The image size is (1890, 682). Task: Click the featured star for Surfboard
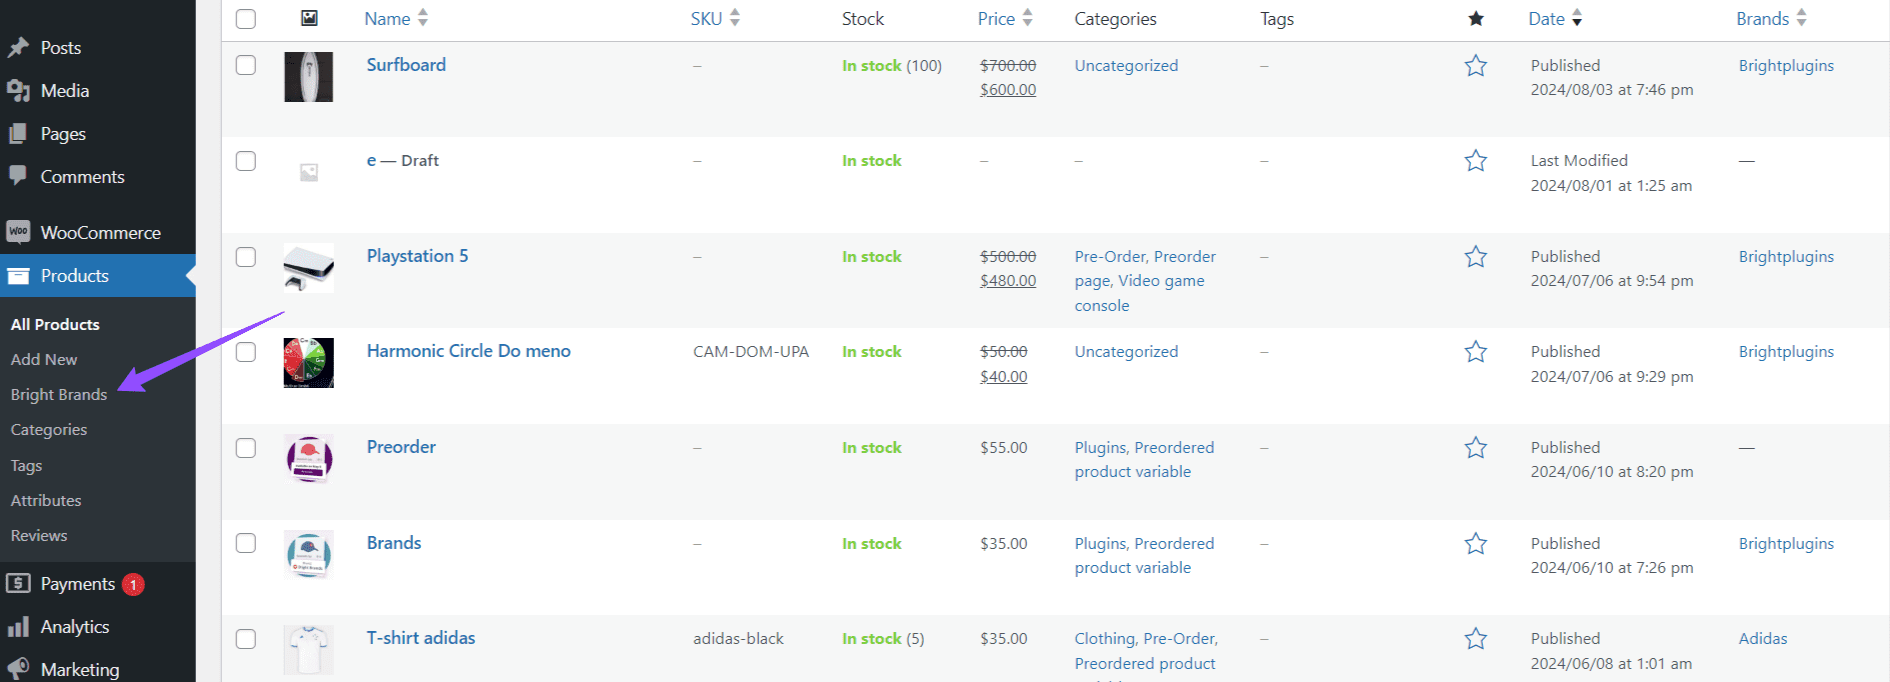point(1475,66)
